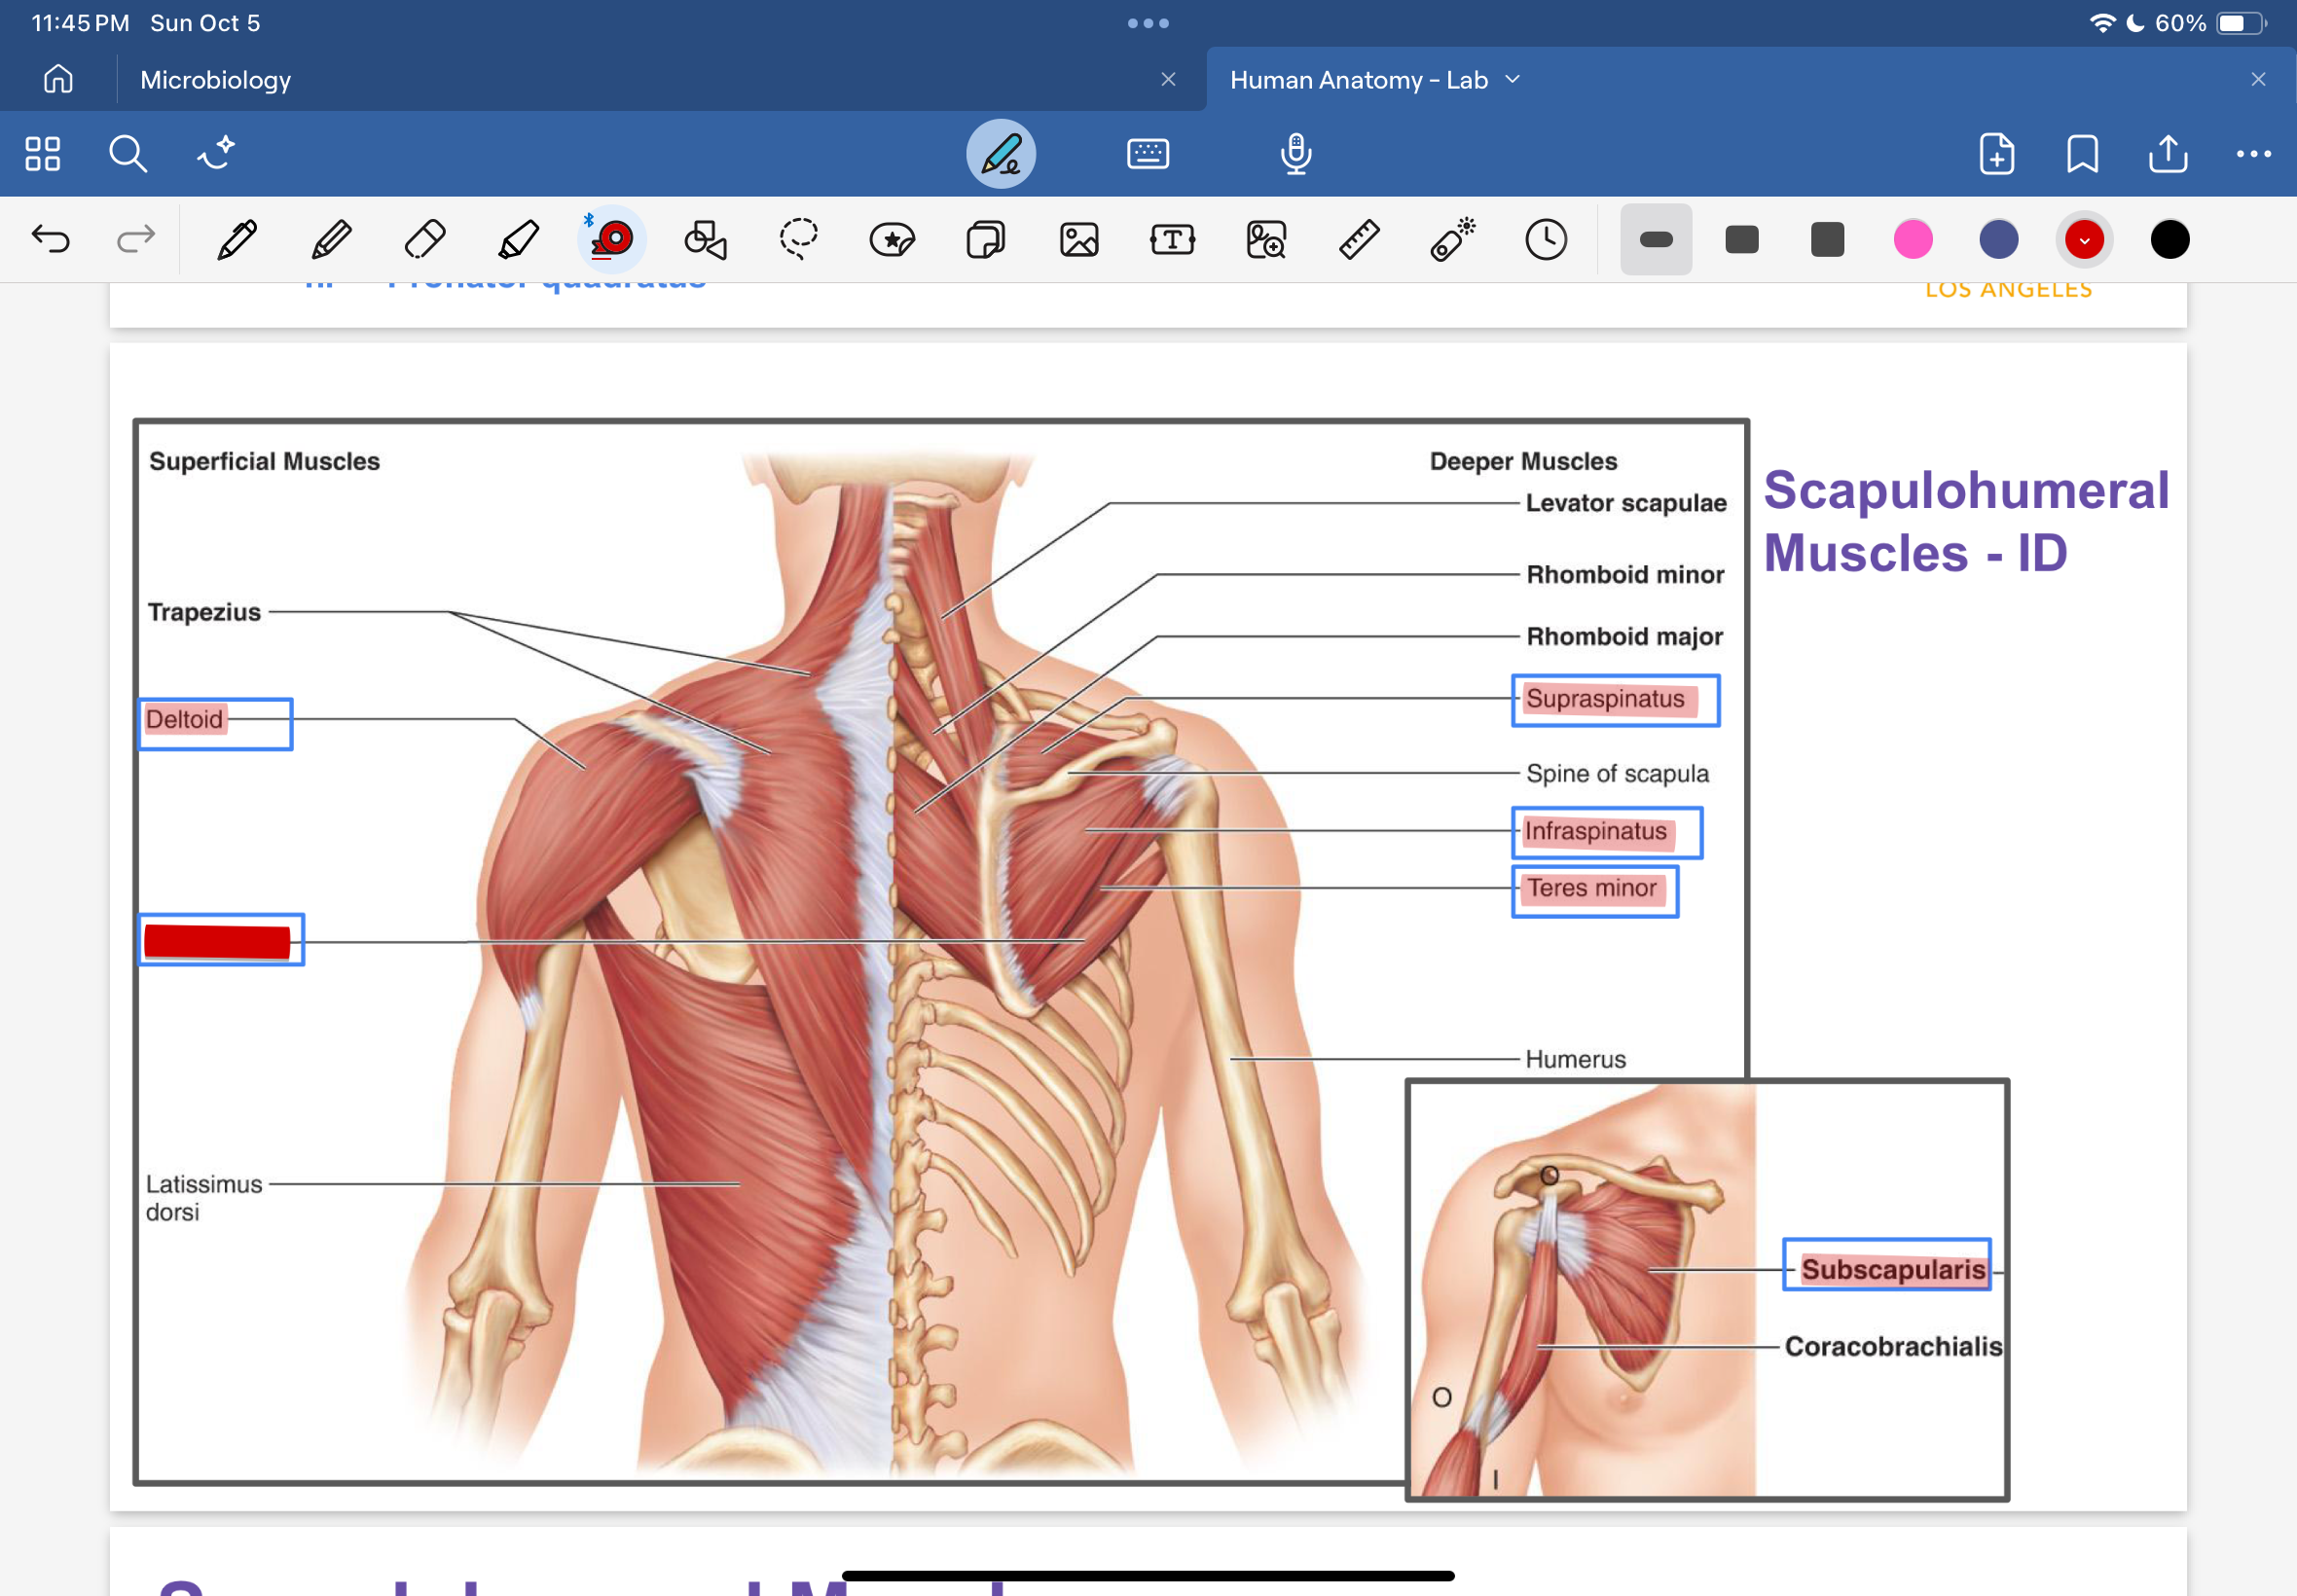Screen dimensions: 2297x1596
Task: Choose the lasso selection tool
Action: [798, 240]
